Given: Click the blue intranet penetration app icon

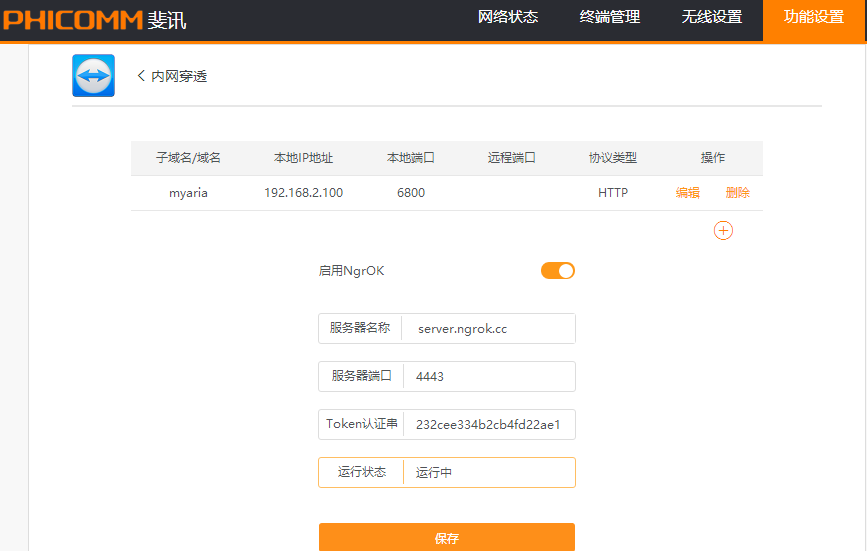Looking at the screenshot, I should click(x=93, y=76).
